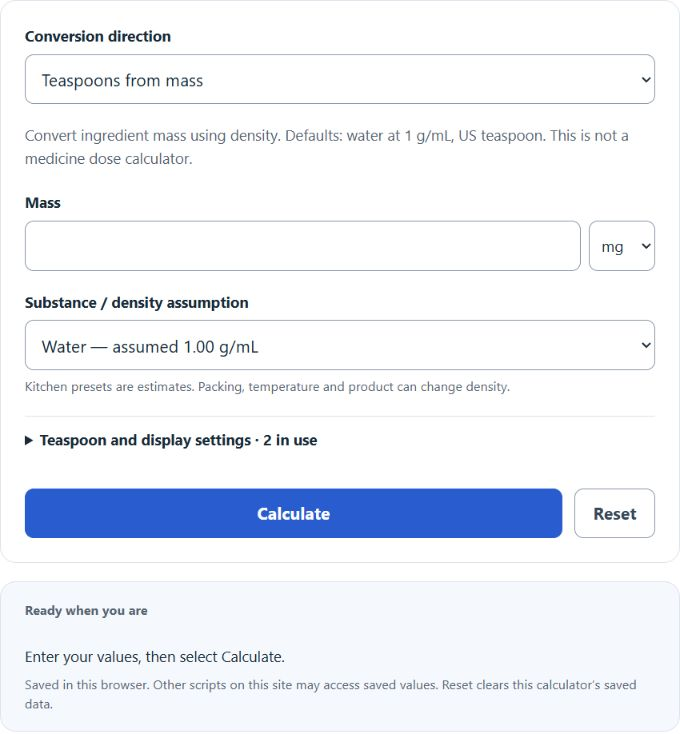Open the Conversion direction dropdown
The height and width of the screenshot is (734, 680).
[340, 79]
